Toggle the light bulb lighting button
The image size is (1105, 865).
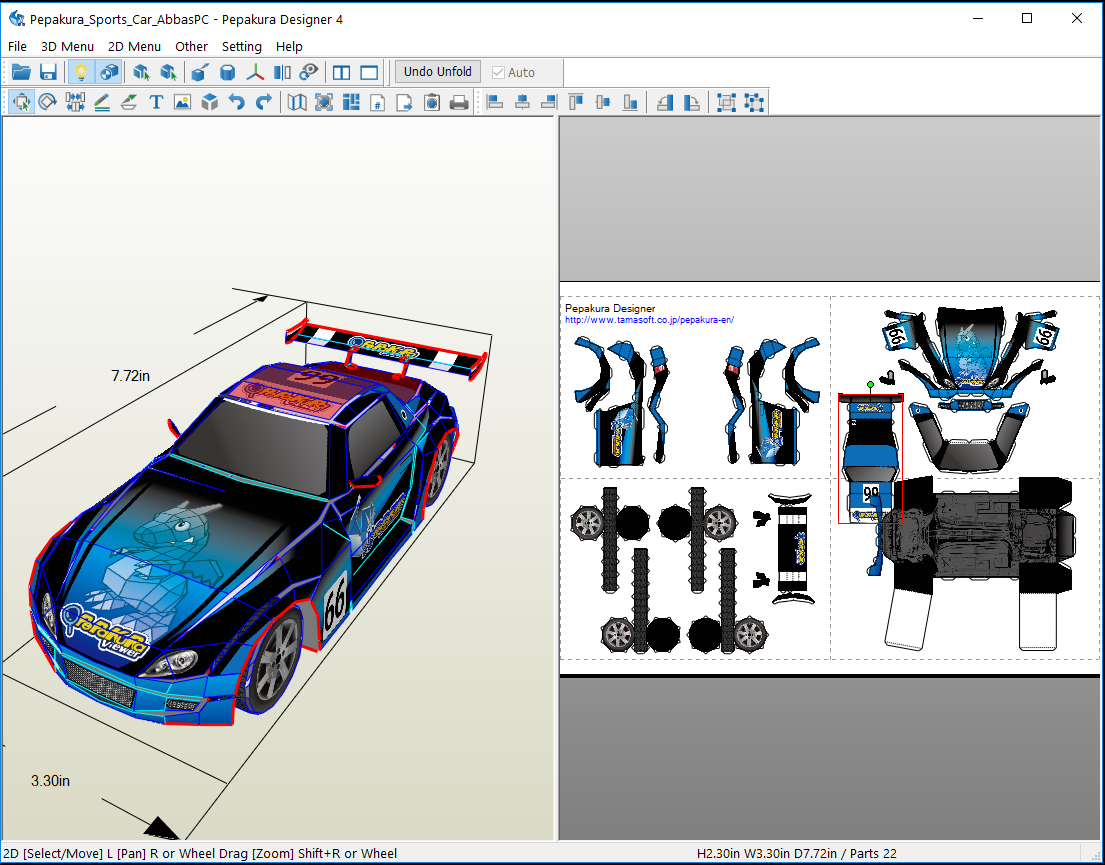point(81,72)
